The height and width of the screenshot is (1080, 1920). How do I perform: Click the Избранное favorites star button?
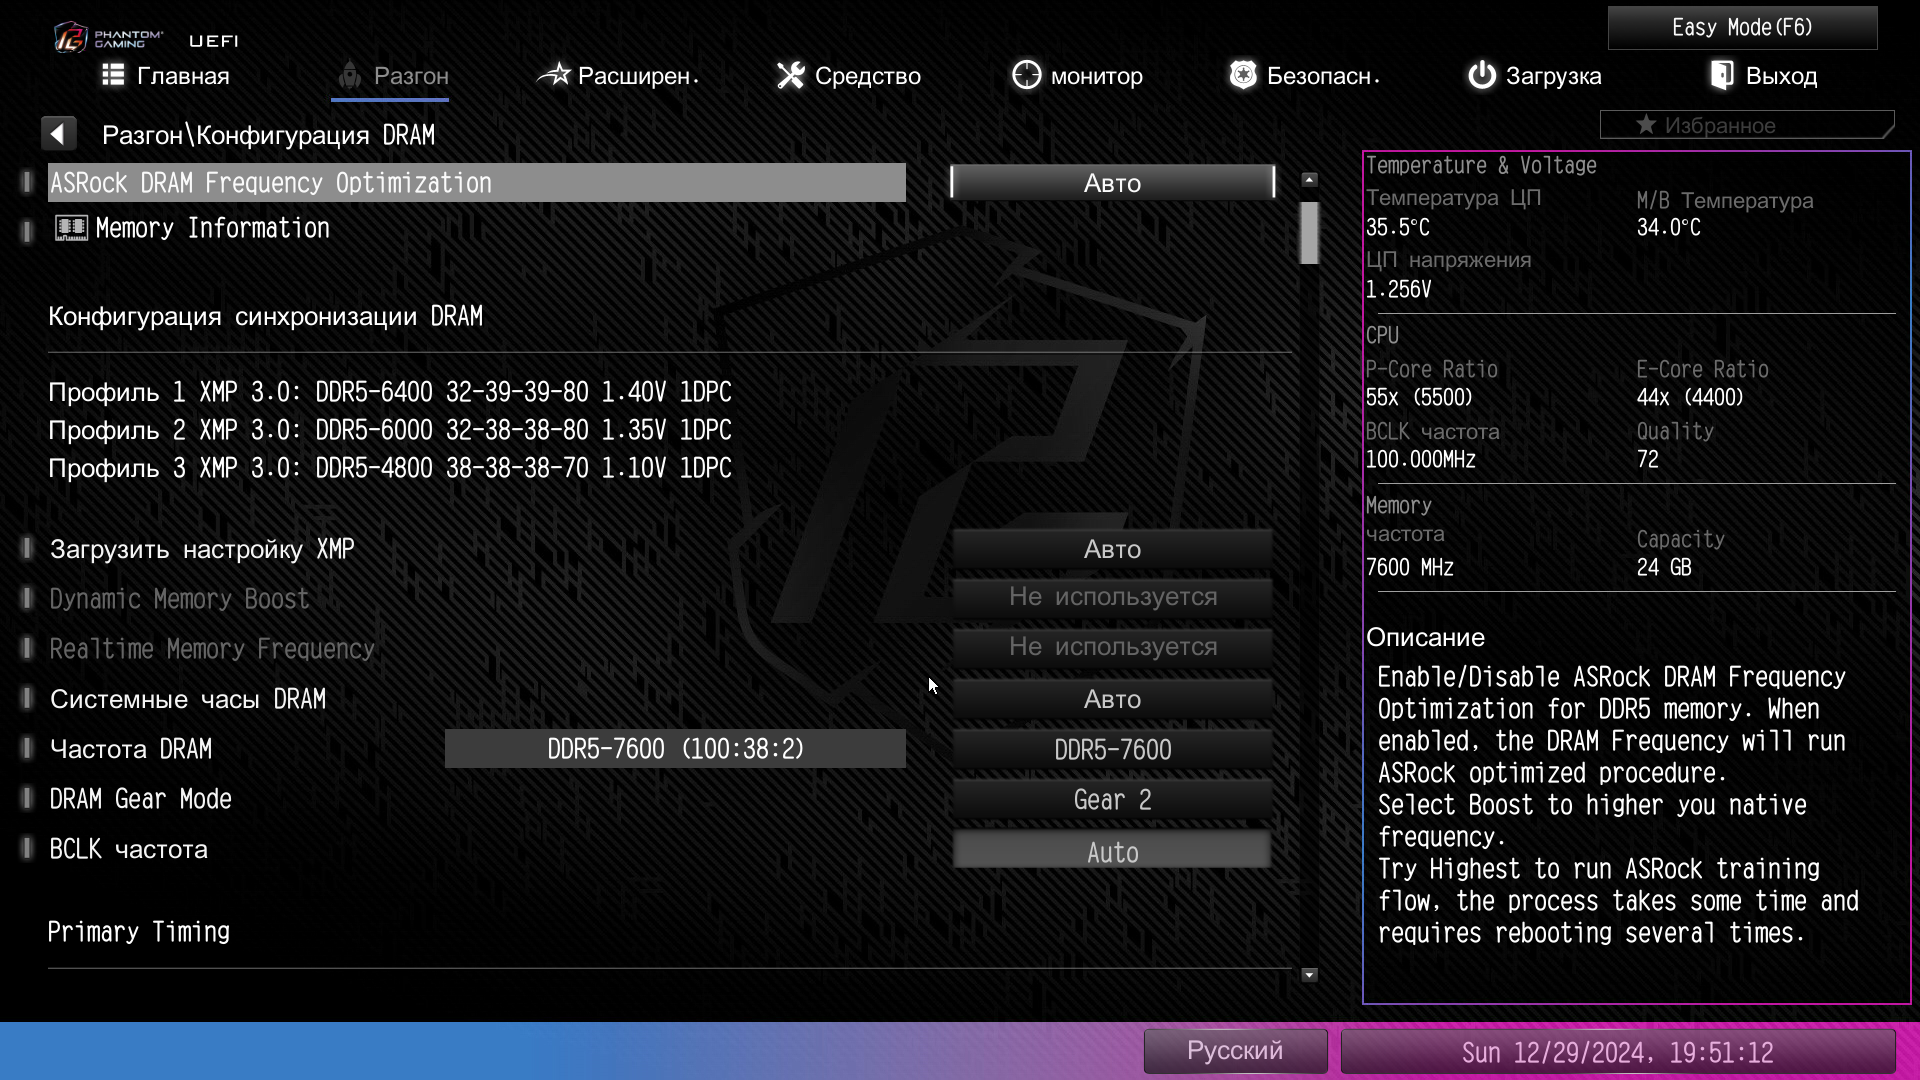point(1745,125)
